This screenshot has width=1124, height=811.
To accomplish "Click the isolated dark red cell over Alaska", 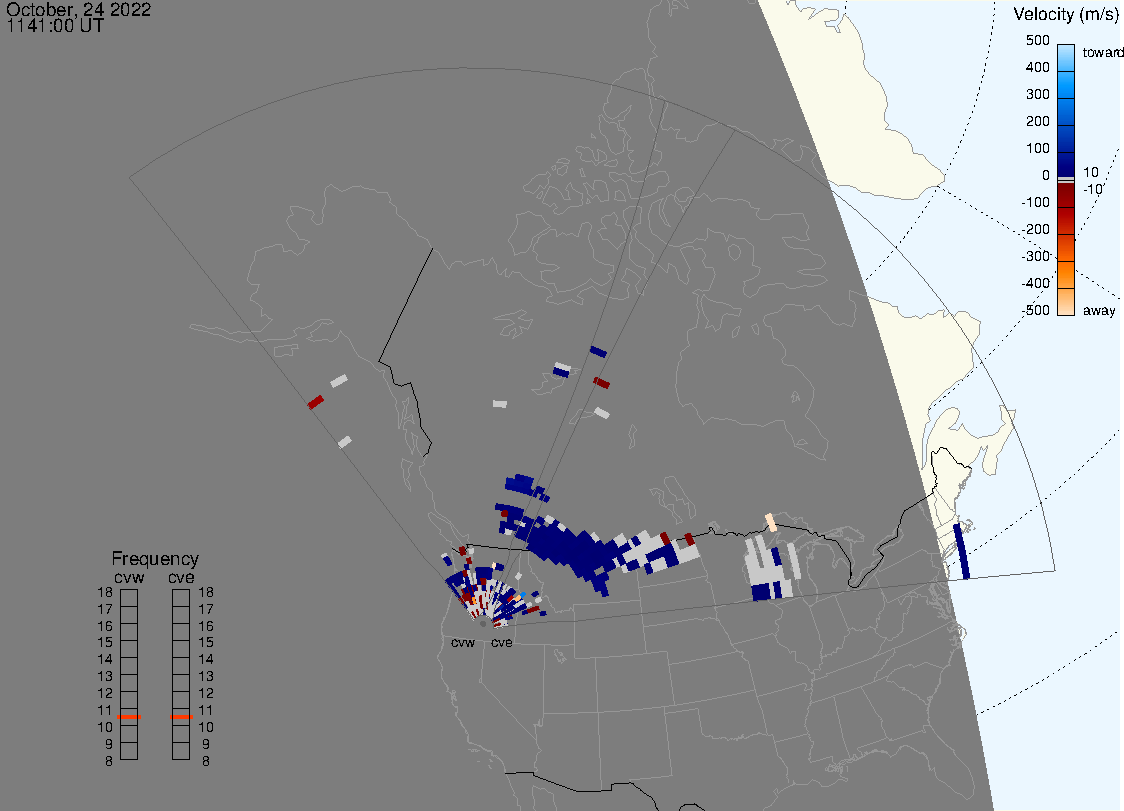I will tap(315, 402).
